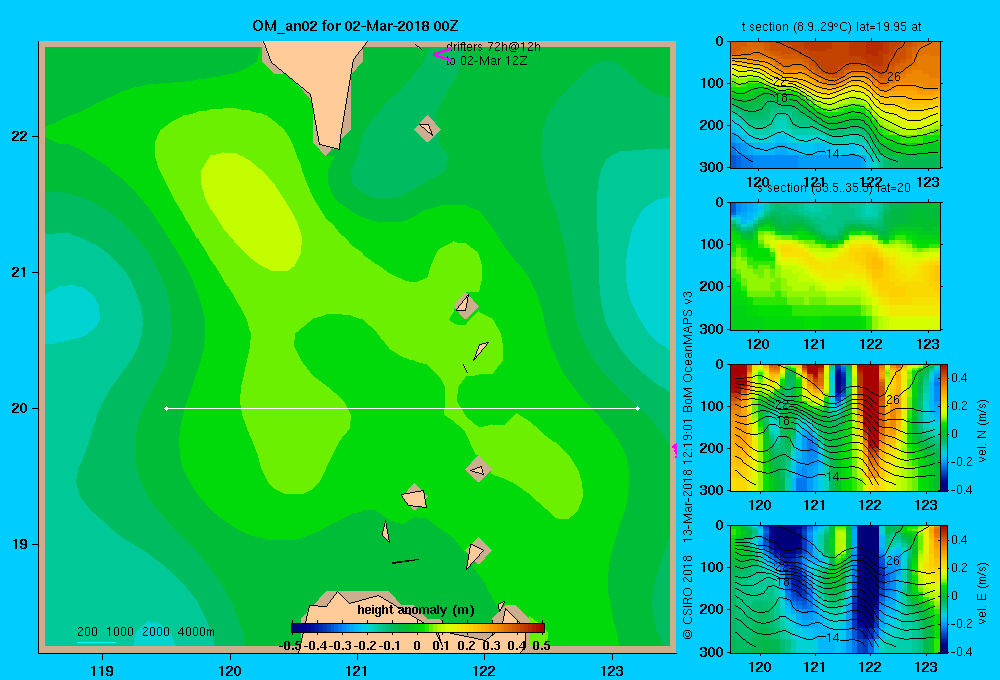Viewport: 1000px width, 680px height.
Task: Click depth label 300 on the temperature section
Action: click(712, 167)
